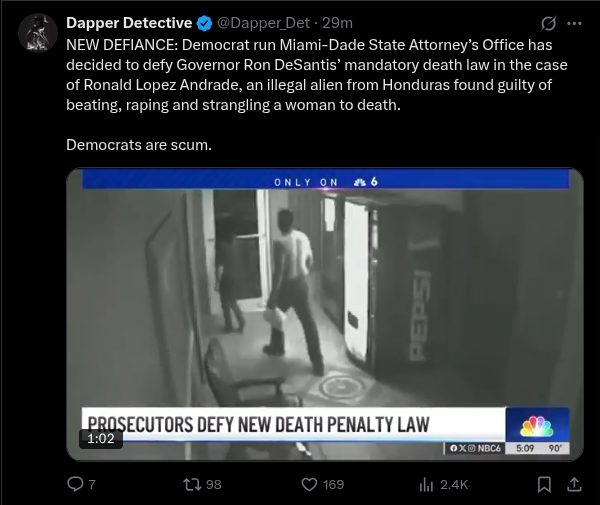This screenshot has height=505, width=600.
Task: Bookmark this post
Action: 544,485
